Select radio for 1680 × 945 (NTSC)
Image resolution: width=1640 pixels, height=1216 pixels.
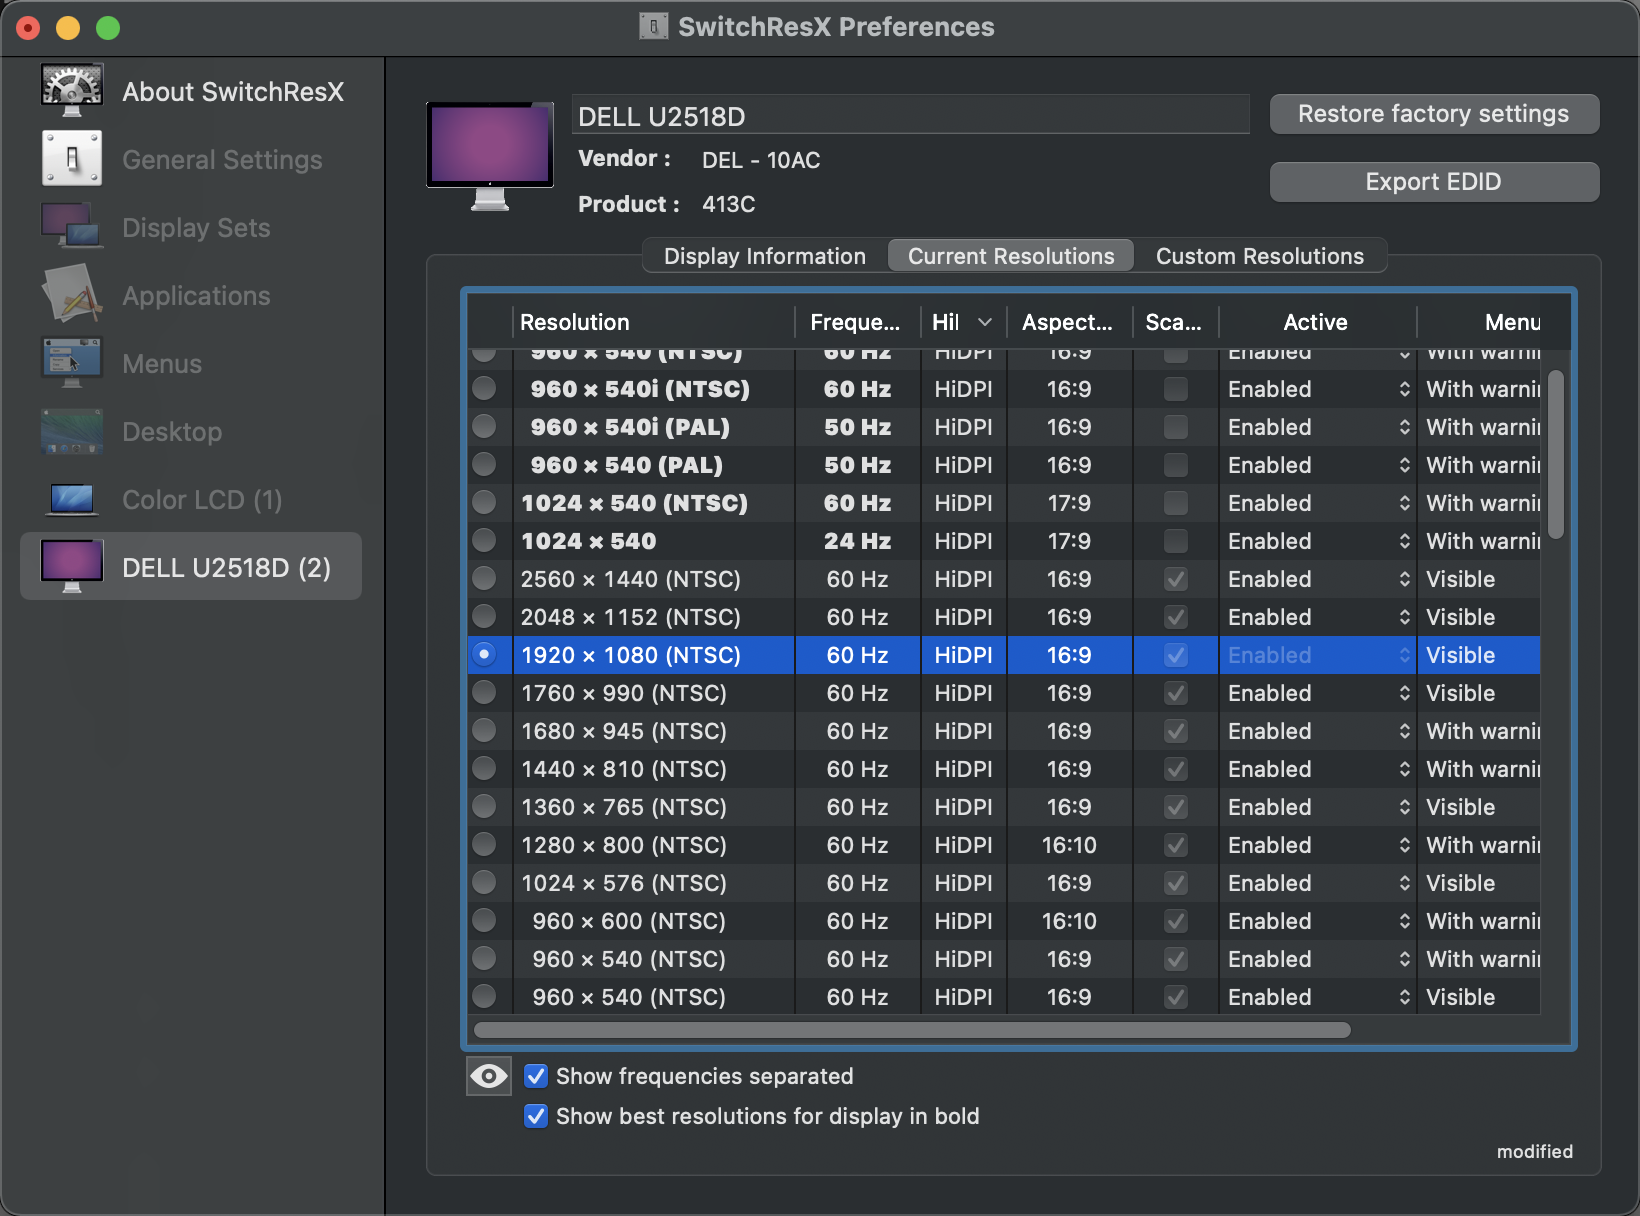point(484,730)
